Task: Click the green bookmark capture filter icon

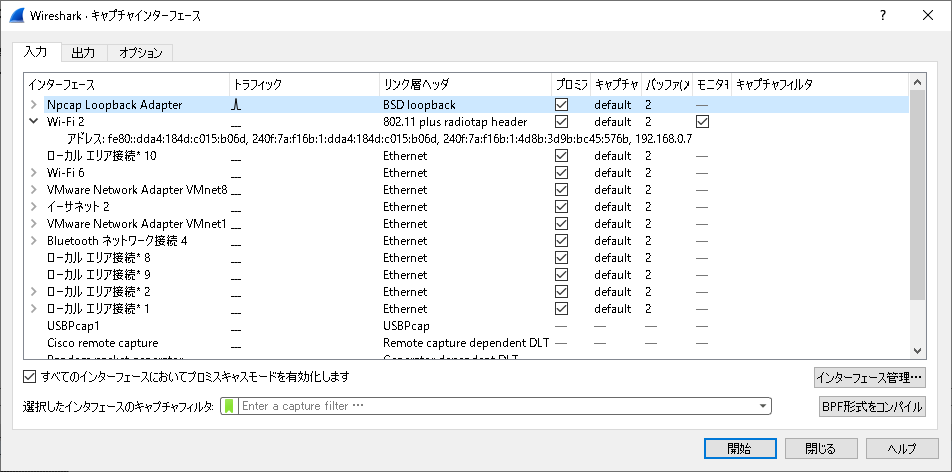Action: (x=229, y=406)
